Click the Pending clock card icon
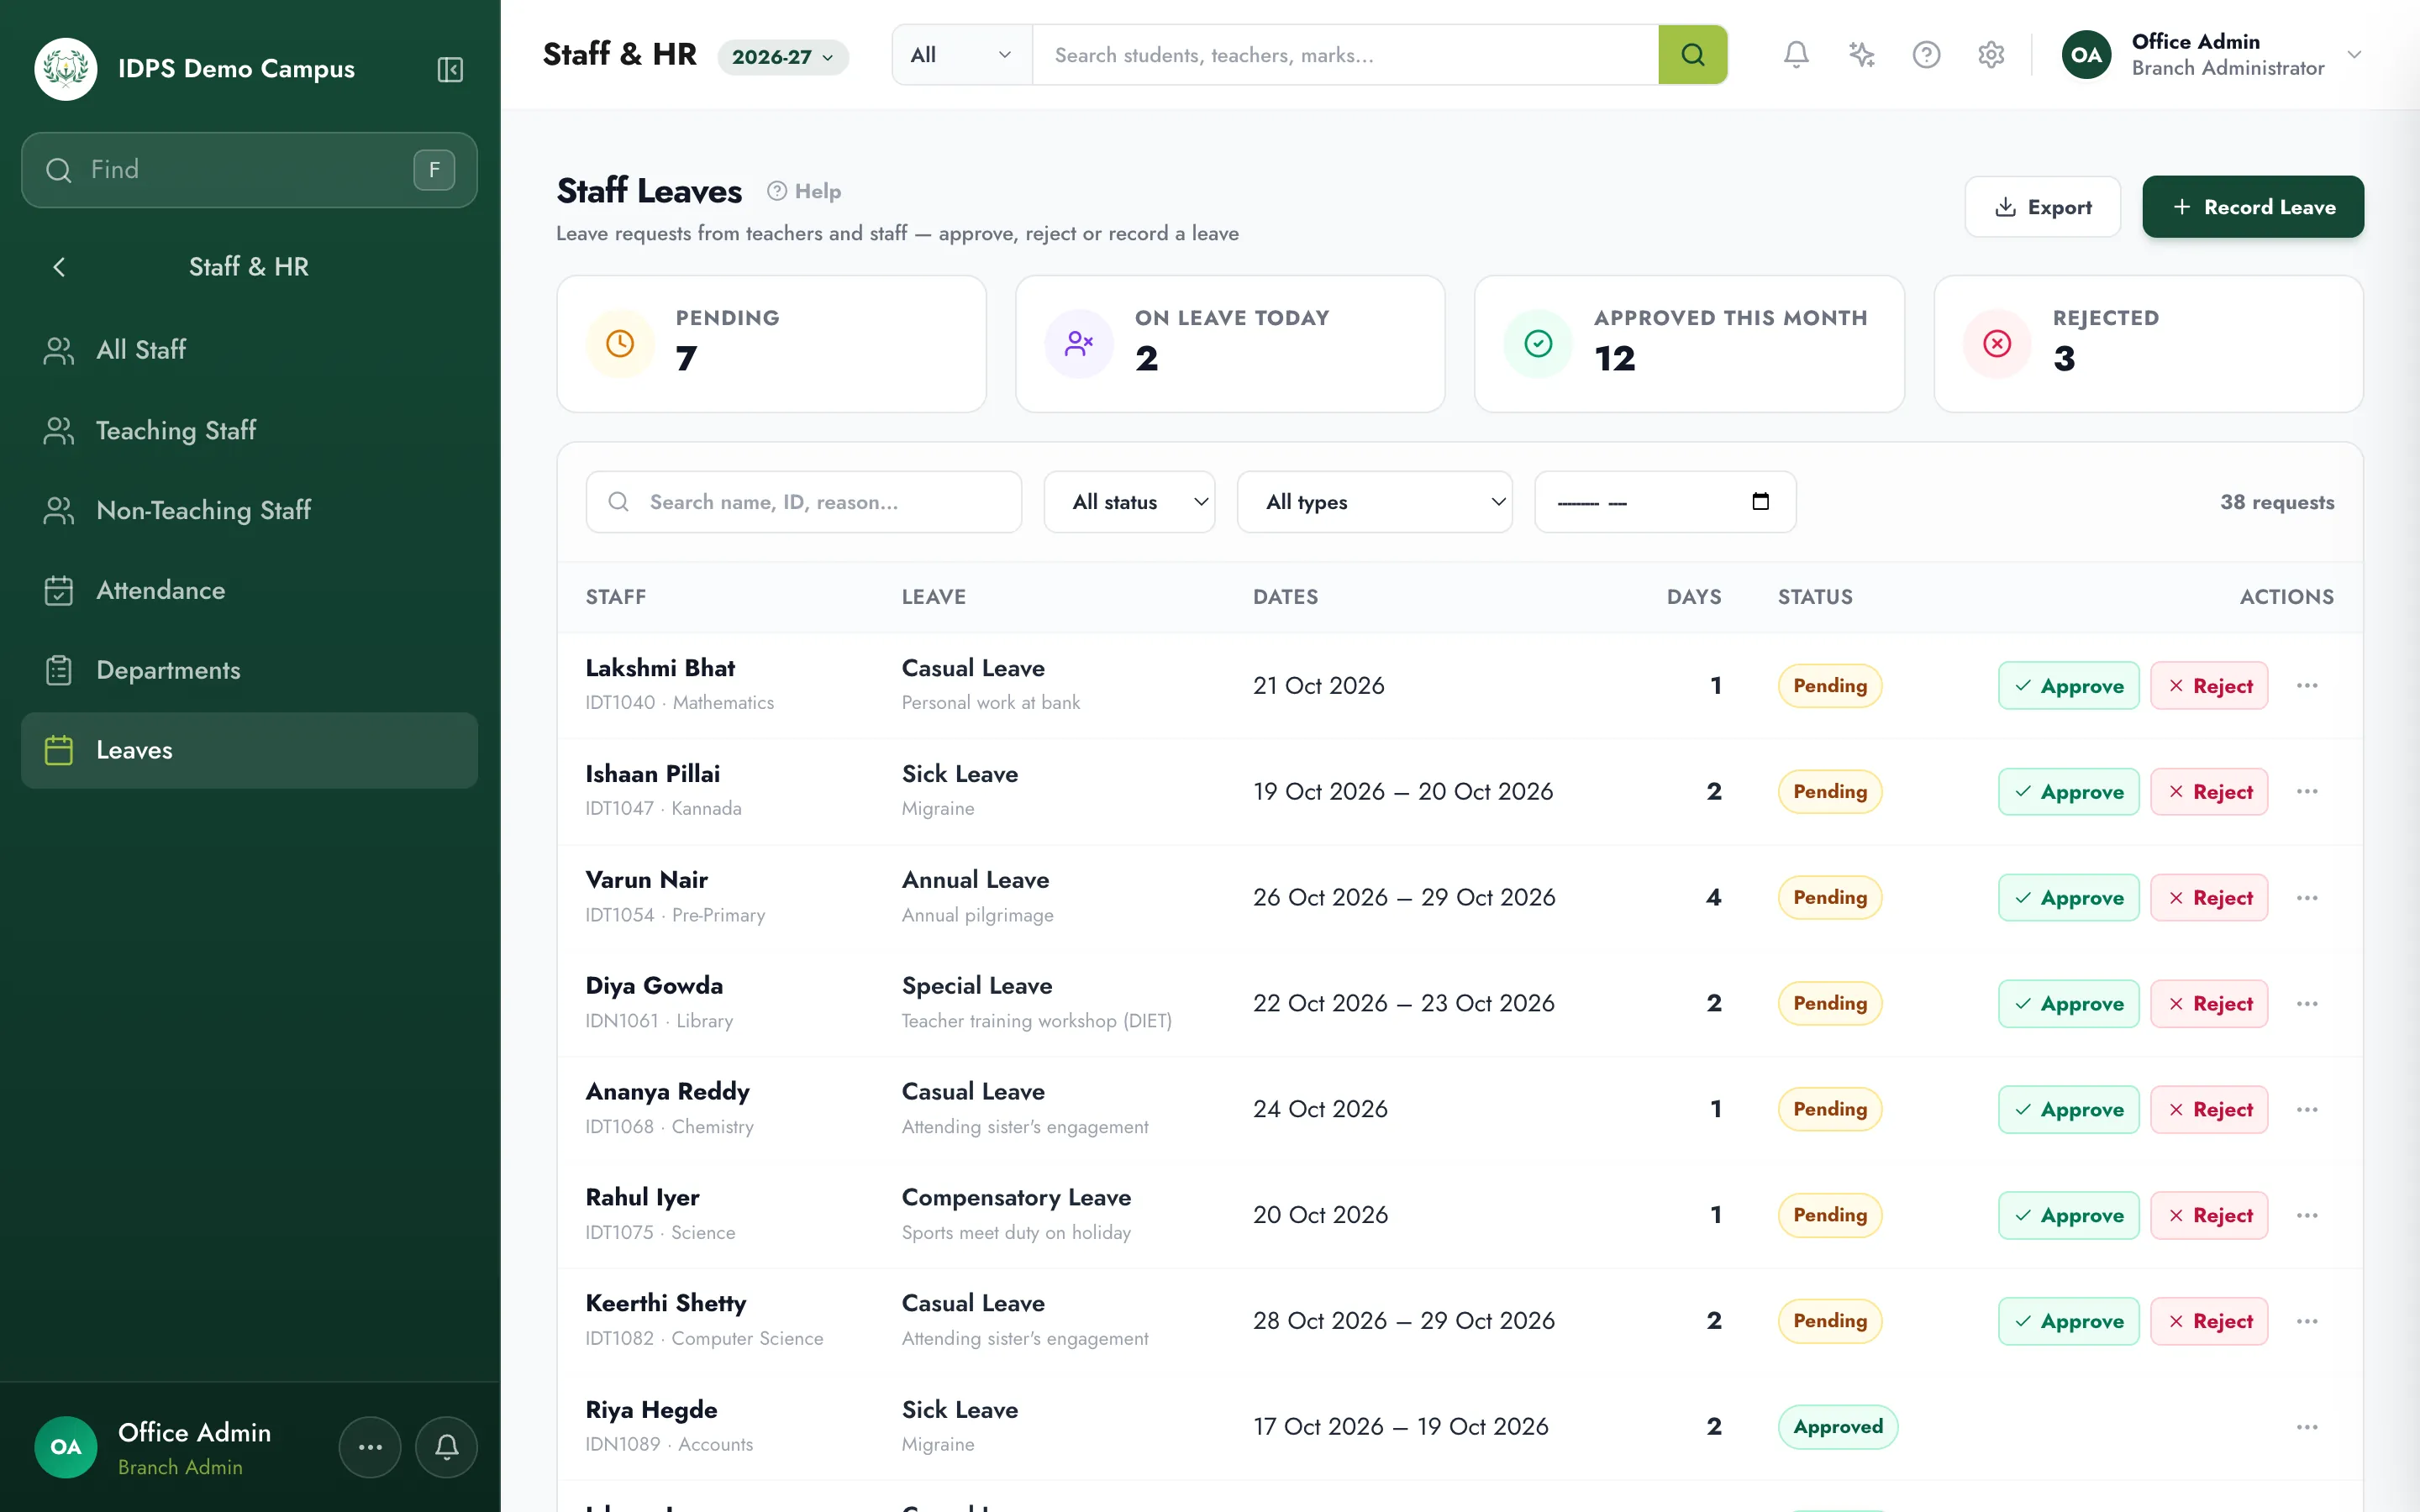The height and width of the screenshot is (1512, 2420). (620, 344)
